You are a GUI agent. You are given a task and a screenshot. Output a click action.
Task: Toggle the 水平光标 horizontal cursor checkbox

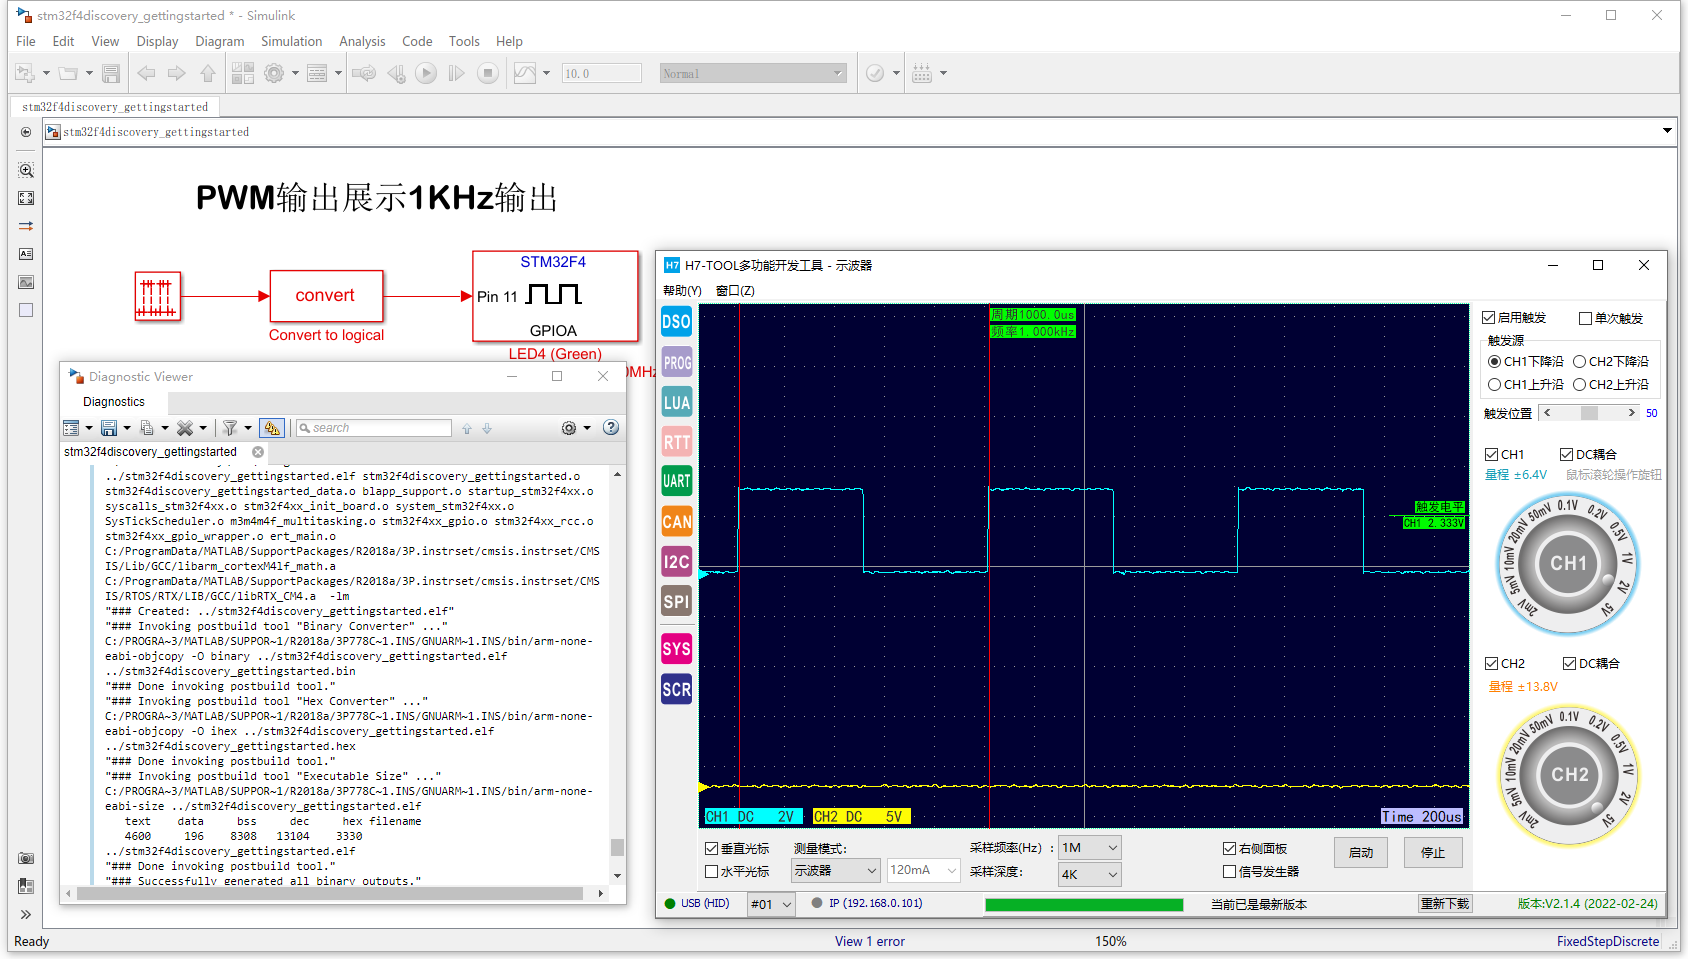[712, 871]
